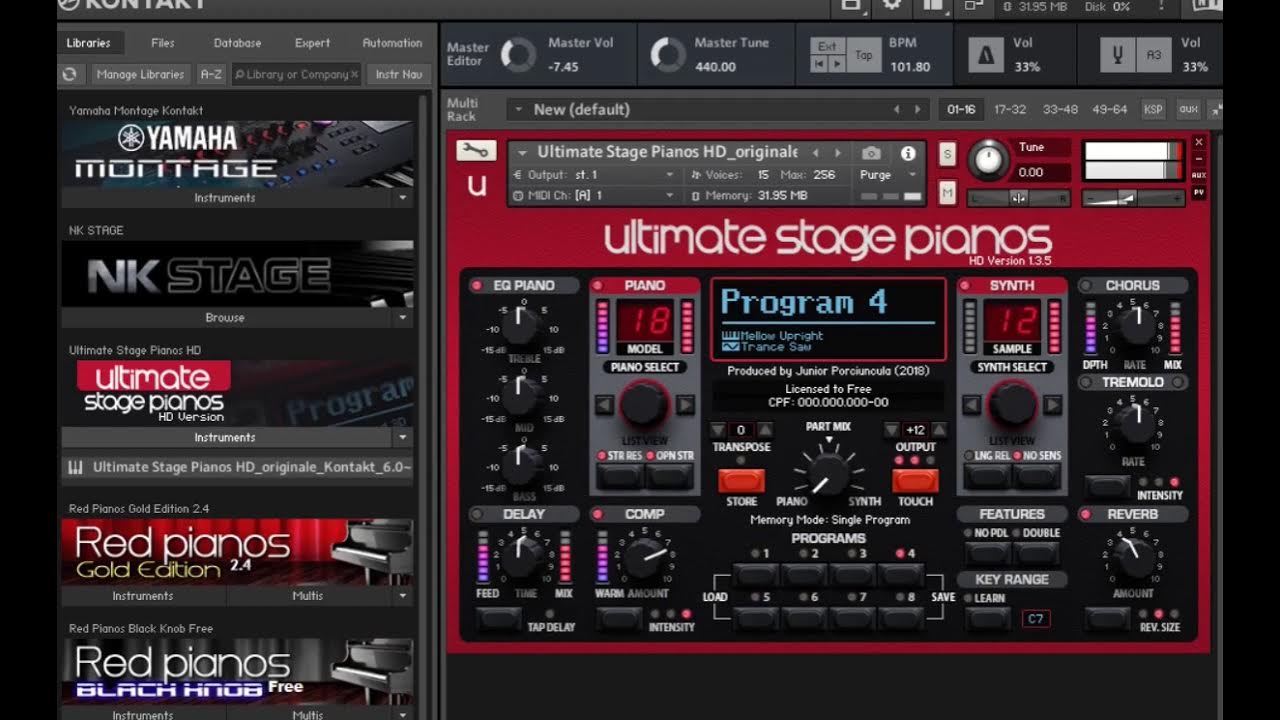Solo the instrument with S button
Viewport: 1280px width, 720px height.
tap(947, 155)
